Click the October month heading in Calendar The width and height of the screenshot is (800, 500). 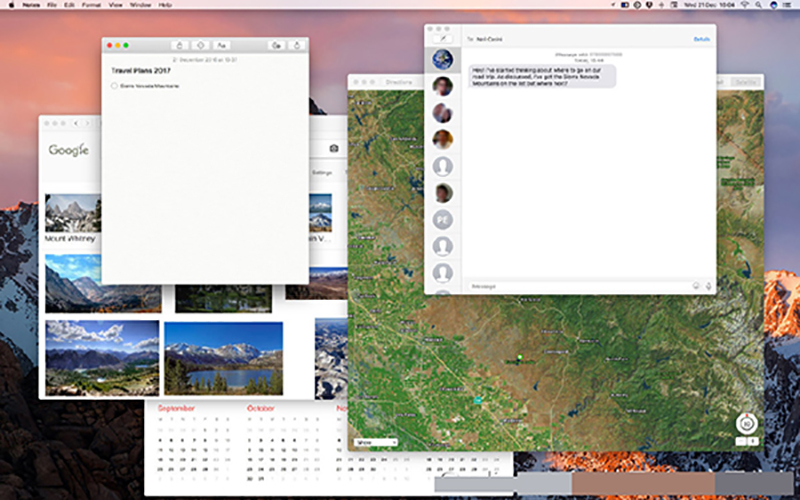(x=261, y=408)
